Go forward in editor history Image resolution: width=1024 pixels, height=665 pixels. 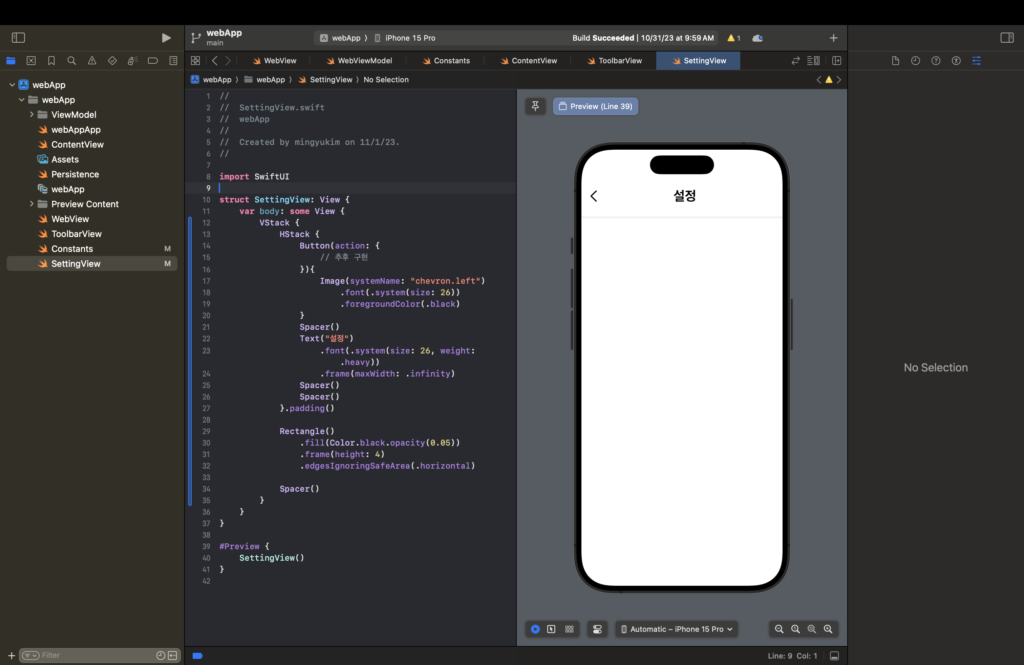(228, 61)
